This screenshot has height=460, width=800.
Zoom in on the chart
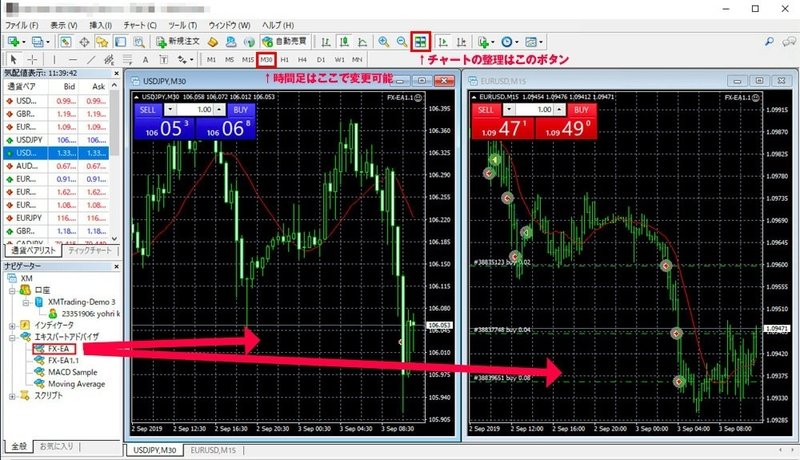(x=384, y=42)
